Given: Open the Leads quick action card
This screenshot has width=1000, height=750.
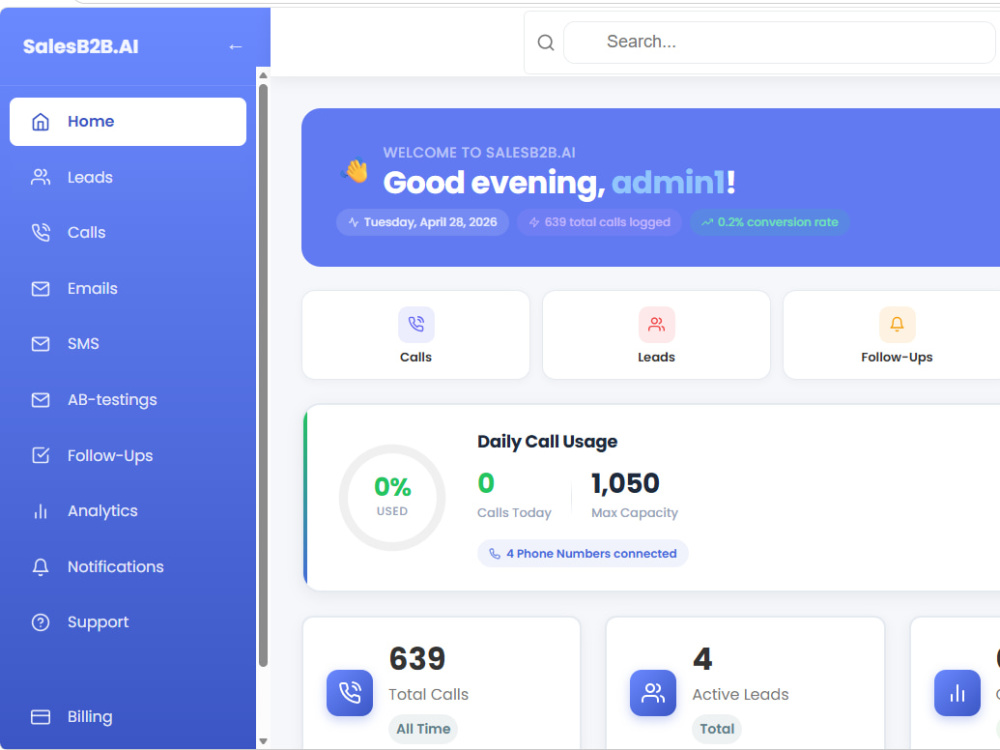Looking at the screenshot, I should click(x=656, y=335).
